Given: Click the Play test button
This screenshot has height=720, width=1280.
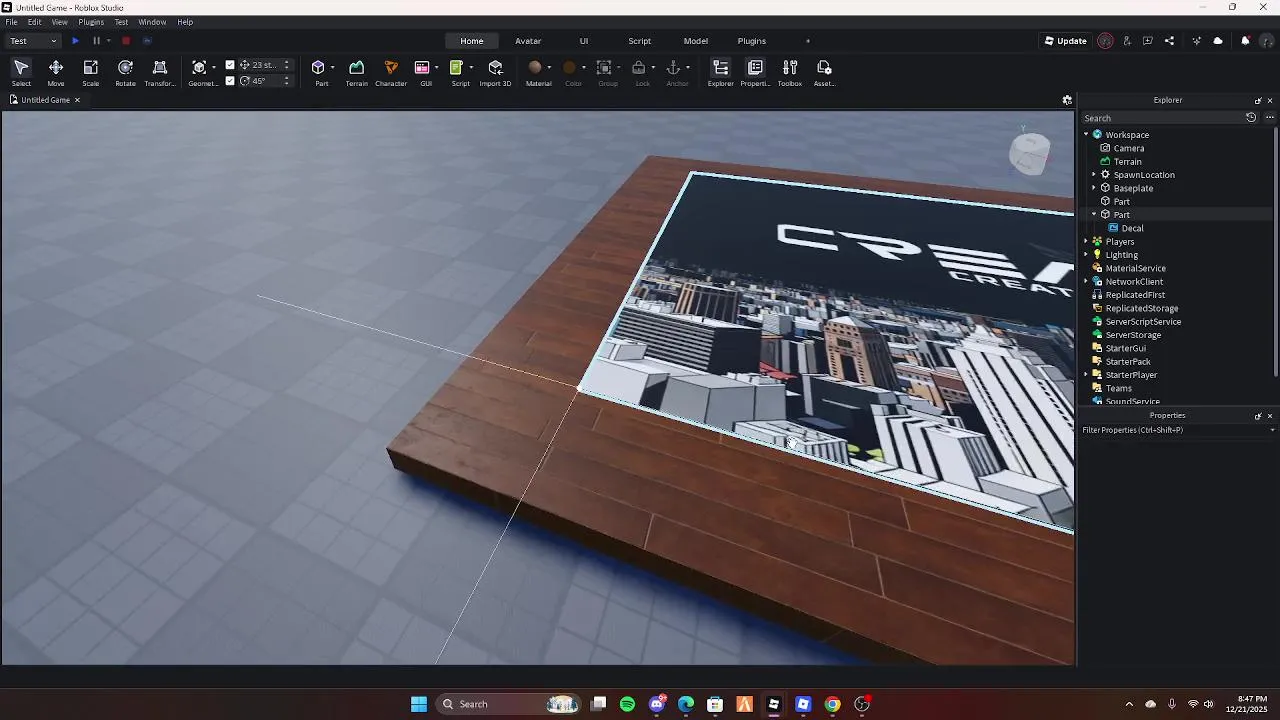Looking at the screenshot, I should click(75, 41).
